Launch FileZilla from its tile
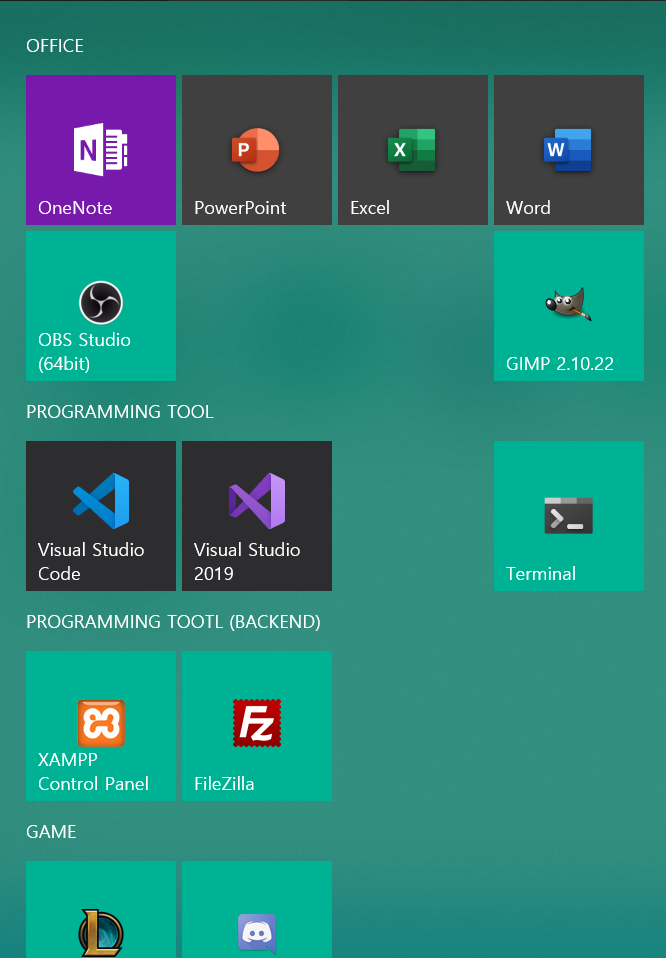The height and width of the screenshot is (958, 666). tap(257, 726)
